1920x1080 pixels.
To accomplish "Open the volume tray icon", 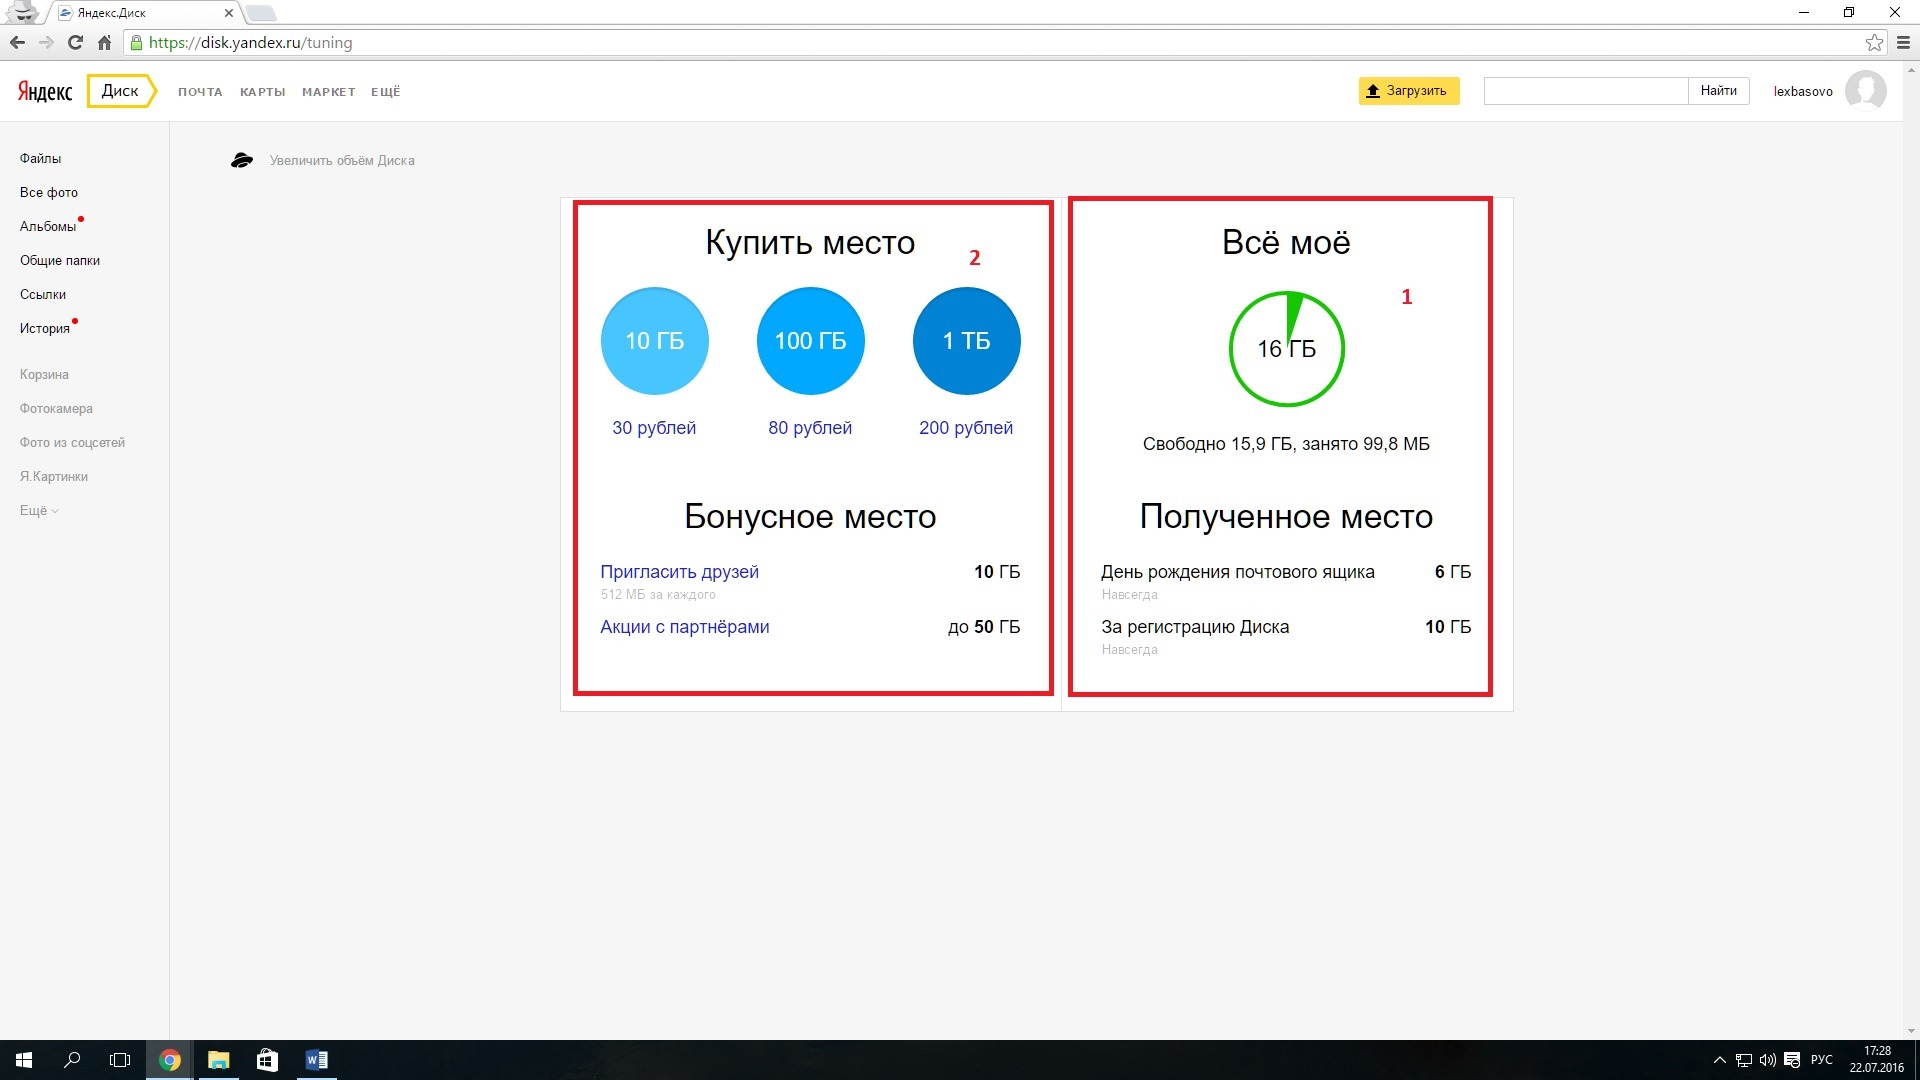I will pos(1767,1060).
